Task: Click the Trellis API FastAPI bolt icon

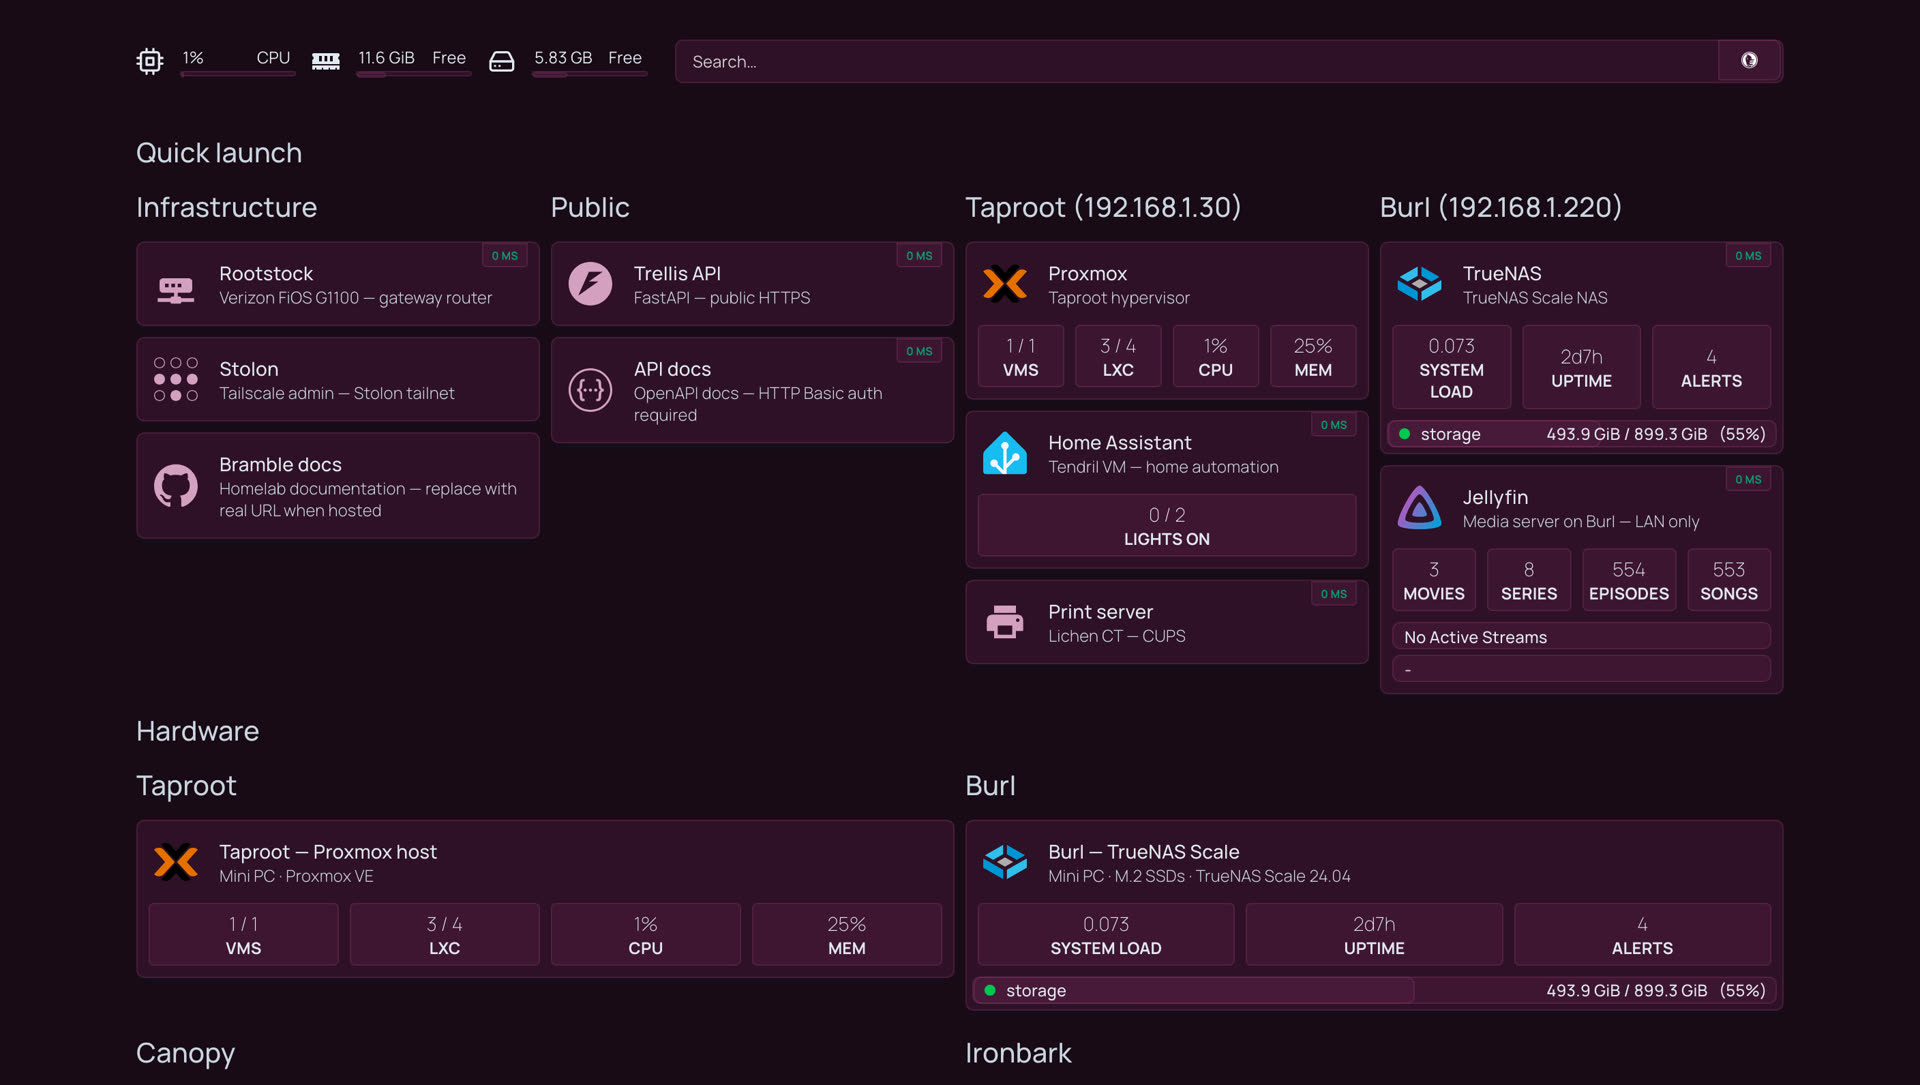Action: click(590, 285)
